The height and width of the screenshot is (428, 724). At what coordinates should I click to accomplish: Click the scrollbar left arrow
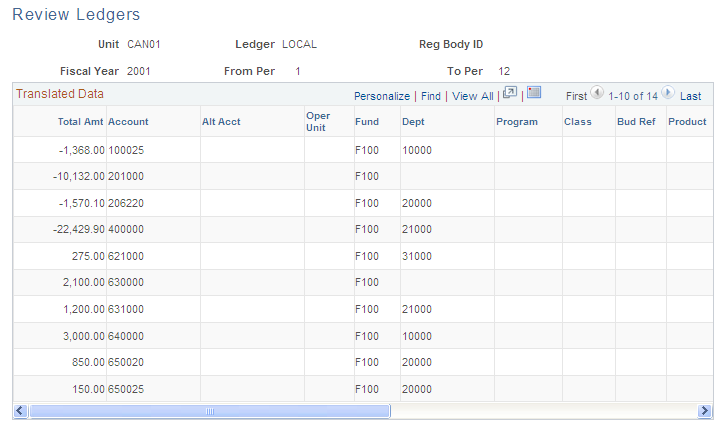click(20, 410)
